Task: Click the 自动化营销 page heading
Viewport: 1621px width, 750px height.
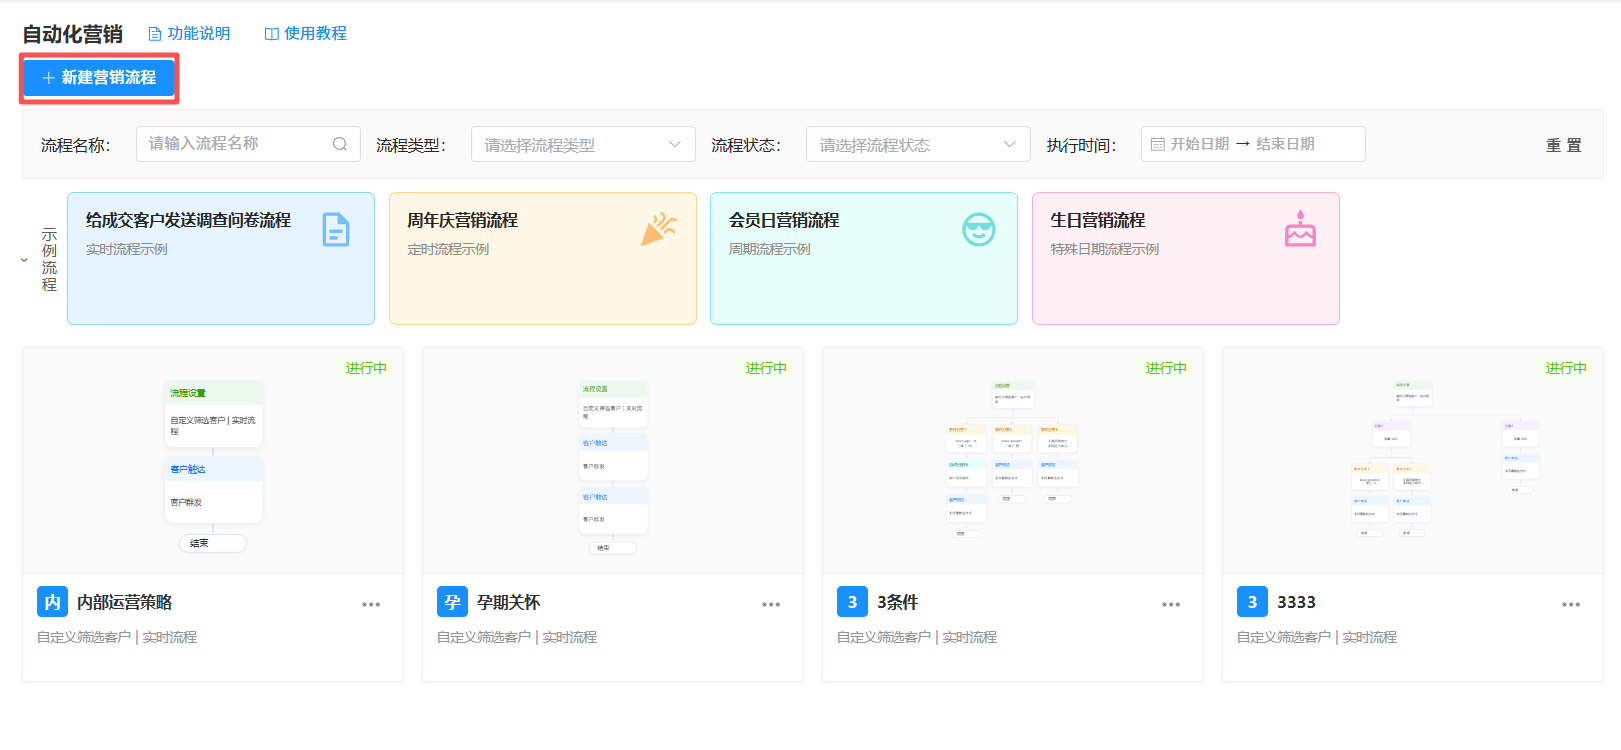Action: (73, 34)
